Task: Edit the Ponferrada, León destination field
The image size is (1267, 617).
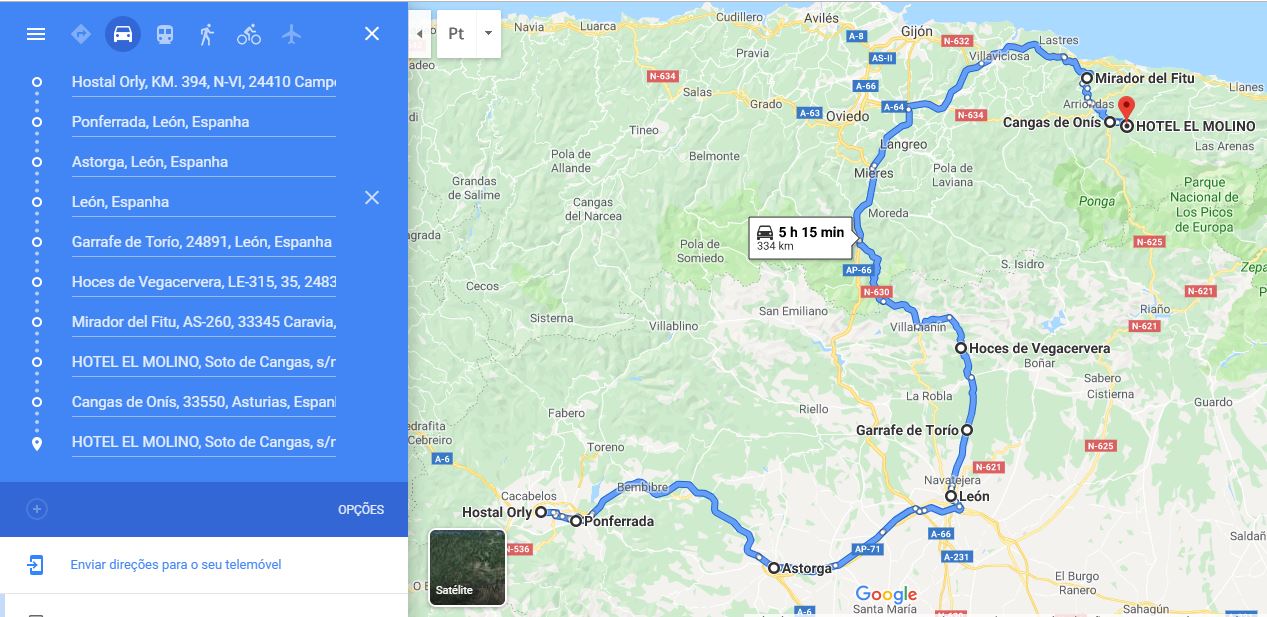Action: 204,122
